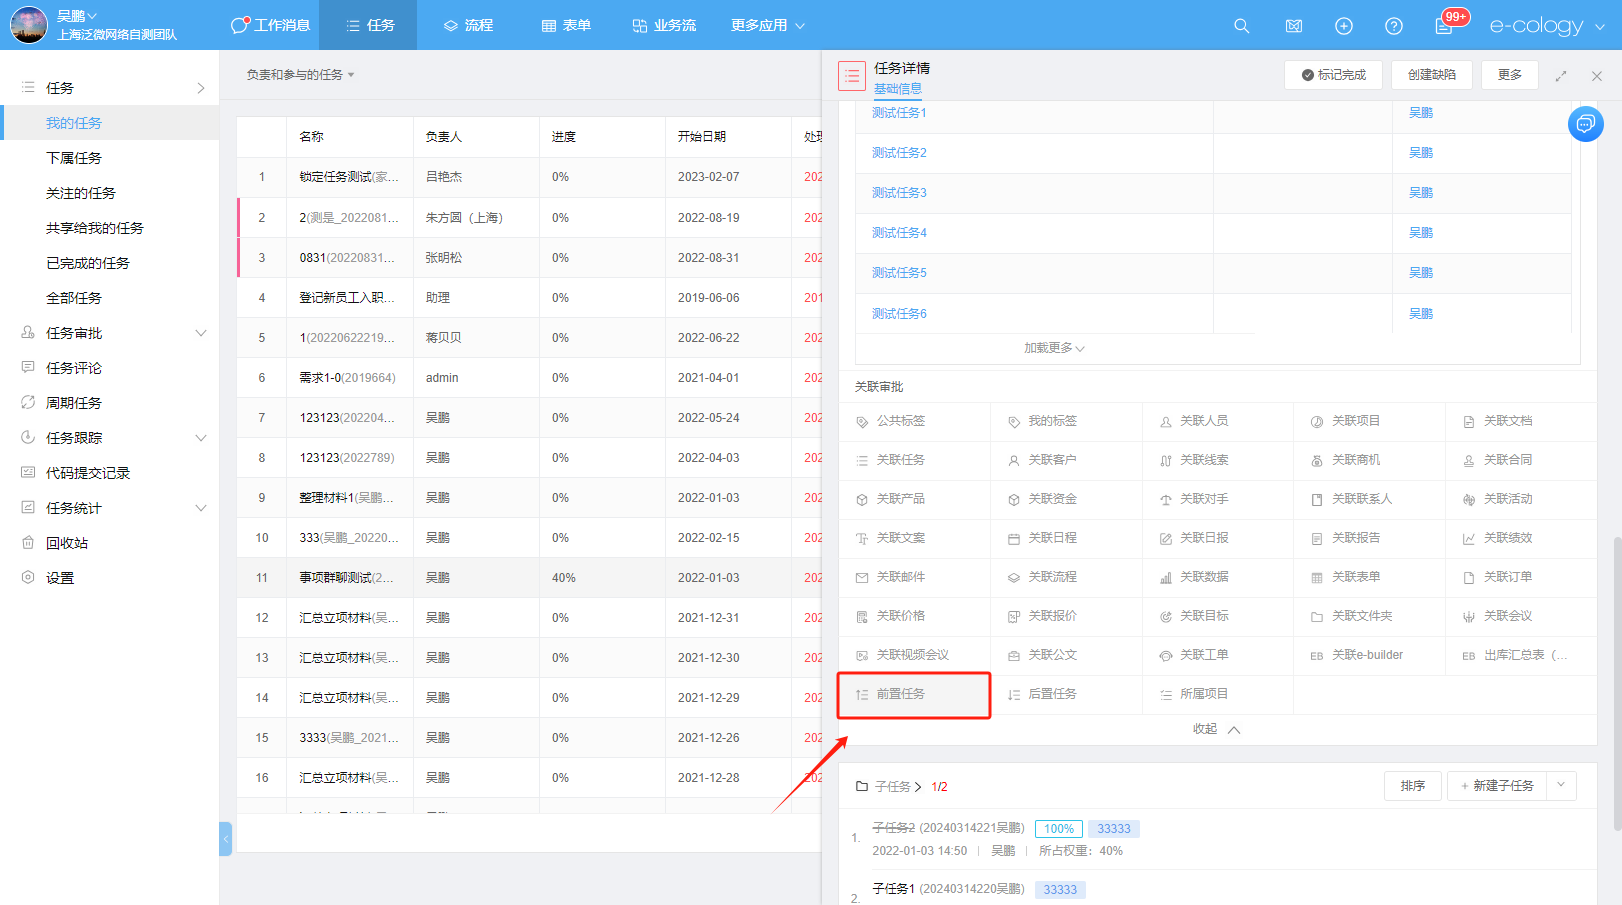Click user avatar of 吴鹏
Screen dimensions: 1622x905
[x=28, y=25]
